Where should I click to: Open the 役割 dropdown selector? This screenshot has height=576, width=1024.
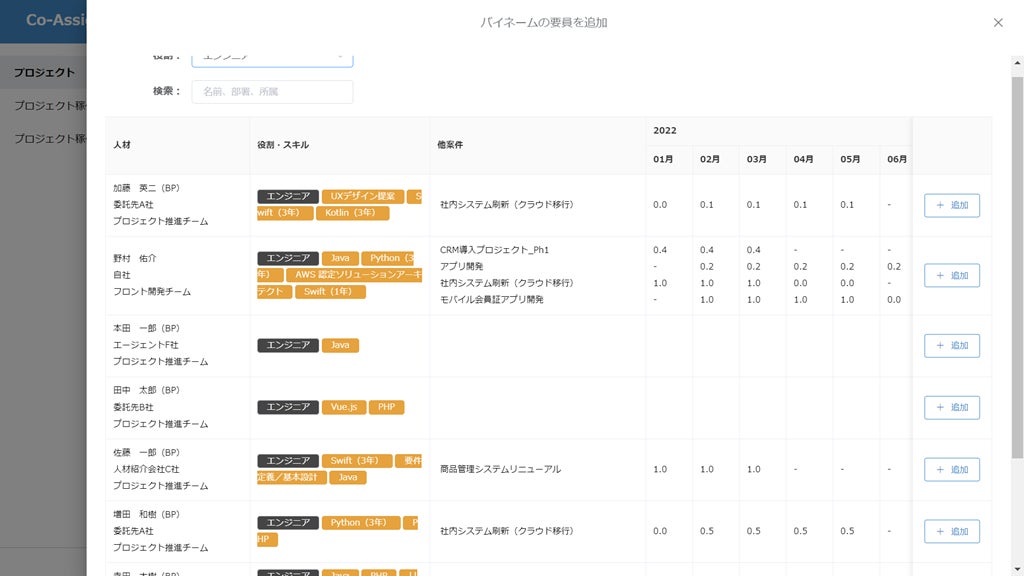[272, 58]
